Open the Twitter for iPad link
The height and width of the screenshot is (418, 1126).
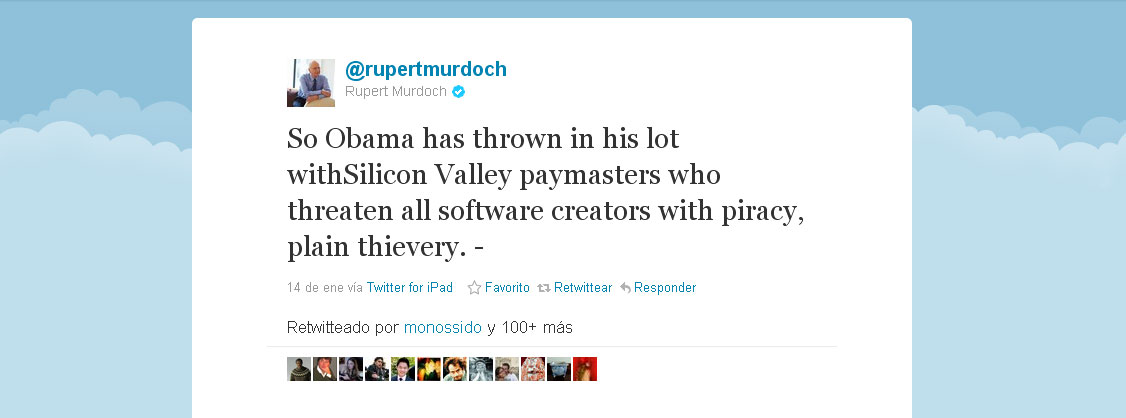click(409, 287)
